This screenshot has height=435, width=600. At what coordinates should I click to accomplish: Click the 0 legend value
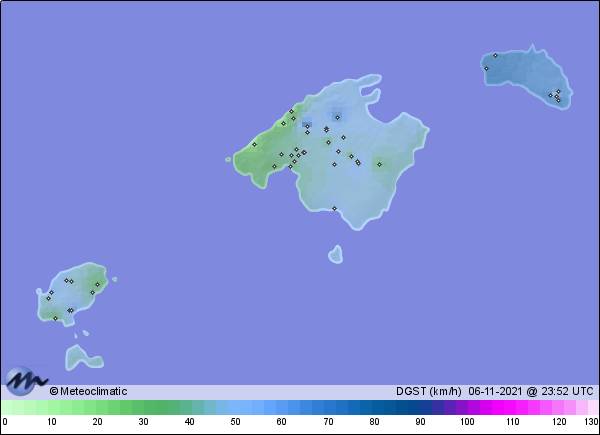5,422
